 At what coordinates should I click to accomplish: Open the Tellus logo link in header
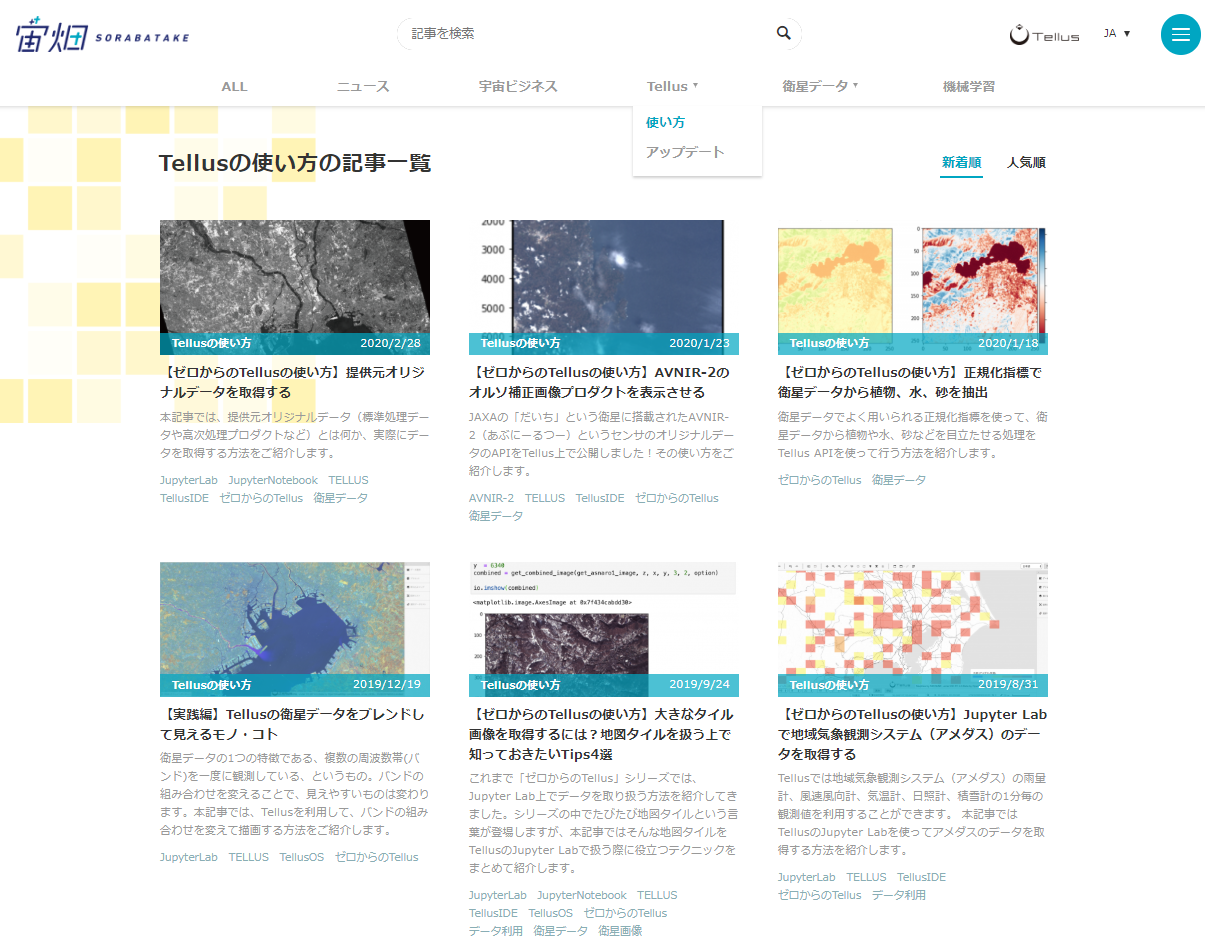[1045, 35]
